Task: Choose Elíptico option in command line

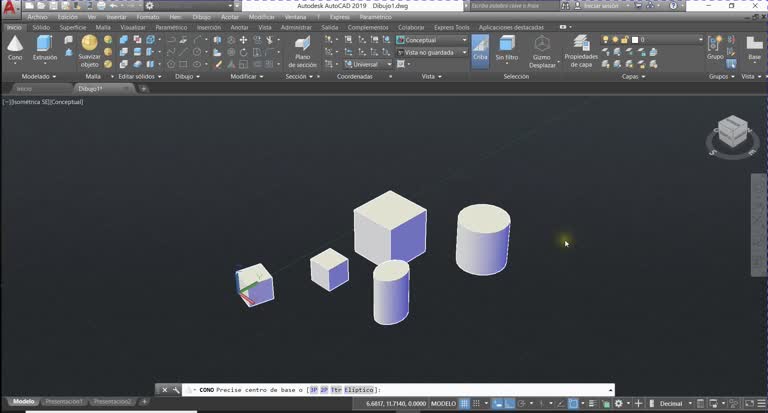Action: (x=359, y=390)
